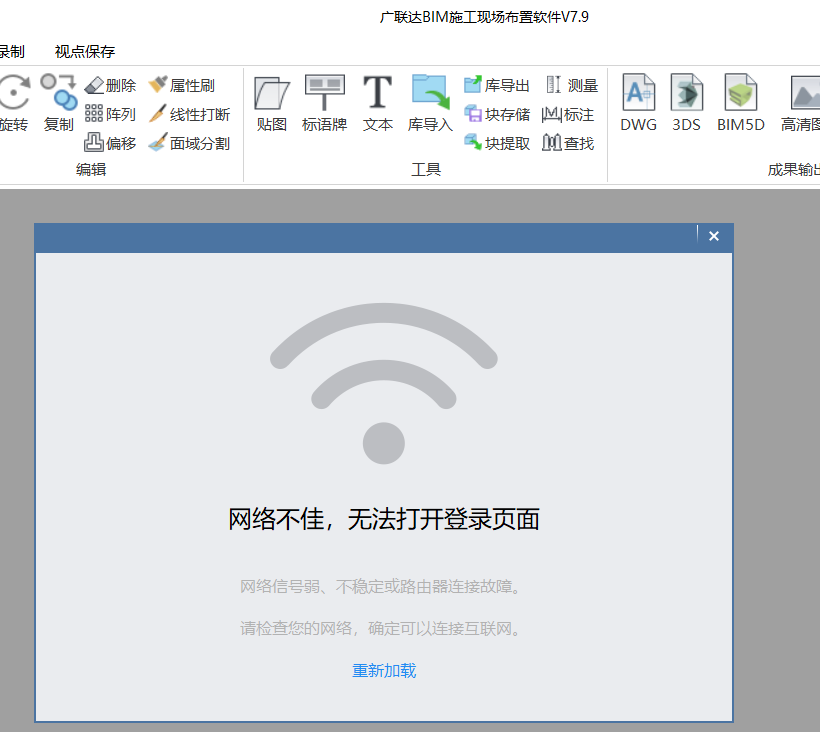Export to BIM5D
The height and width of the screenshot is (732, 820).
point(741,103)
